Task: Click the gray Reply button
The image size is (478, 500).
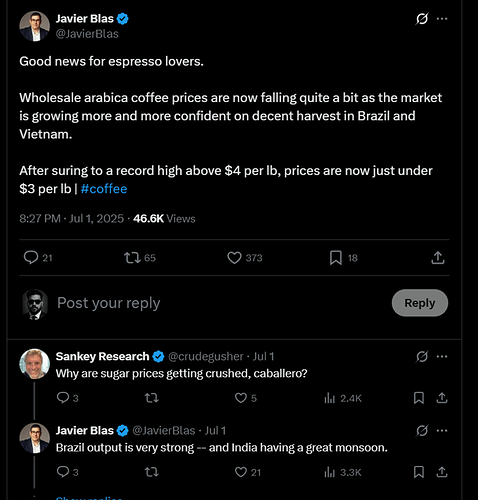Action: 420,303
